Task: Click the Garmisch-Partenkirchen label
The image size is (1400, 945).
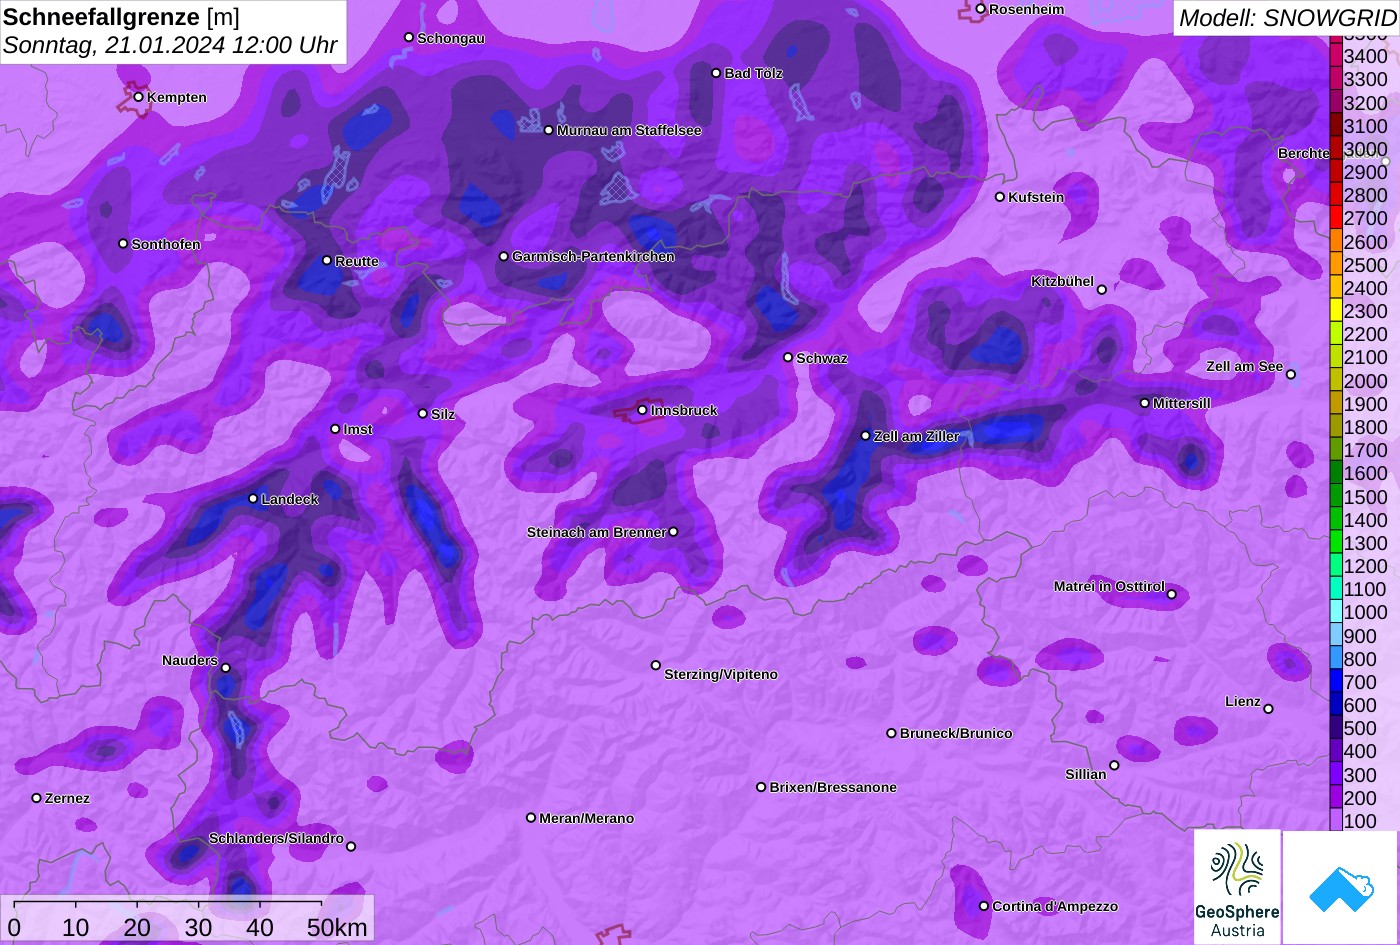Action: click(x=593, y=256)
